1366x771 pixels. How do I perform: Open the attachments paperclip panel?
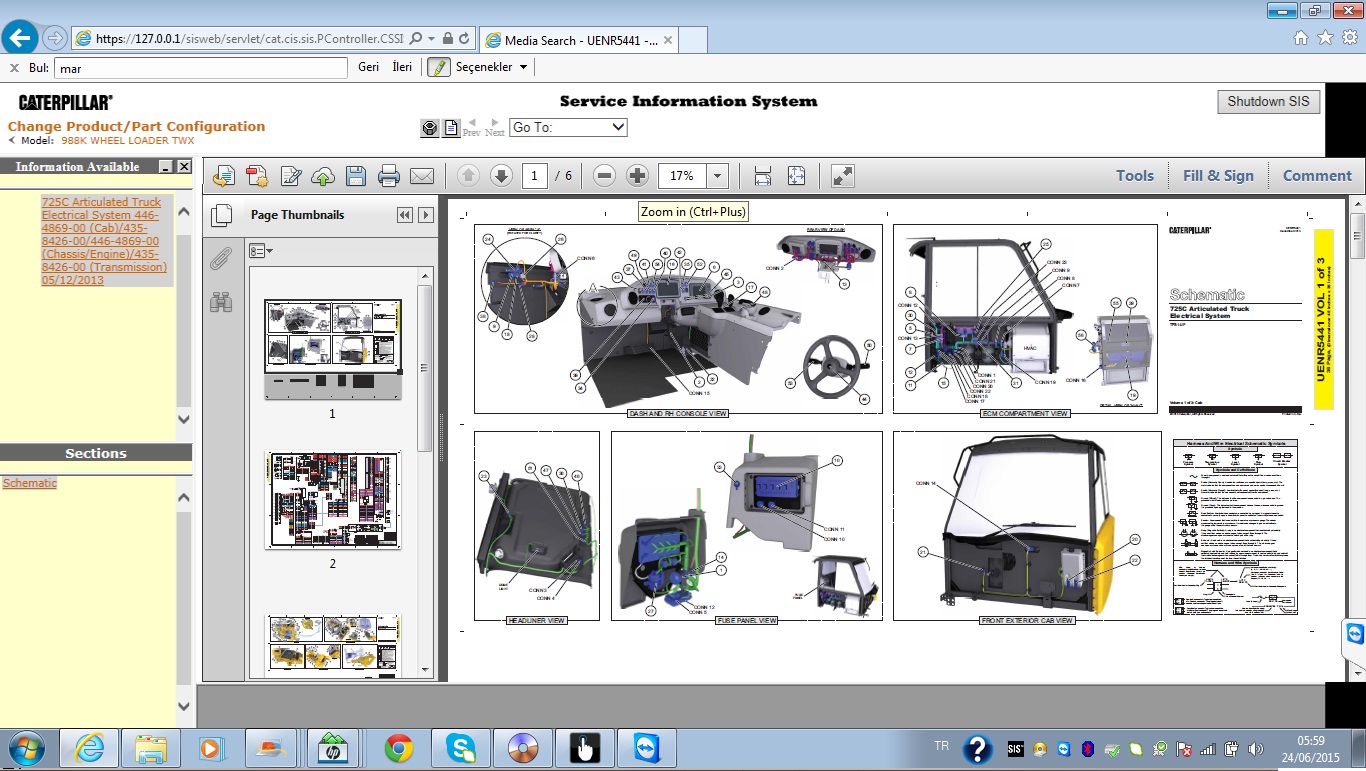pos(221,259)
